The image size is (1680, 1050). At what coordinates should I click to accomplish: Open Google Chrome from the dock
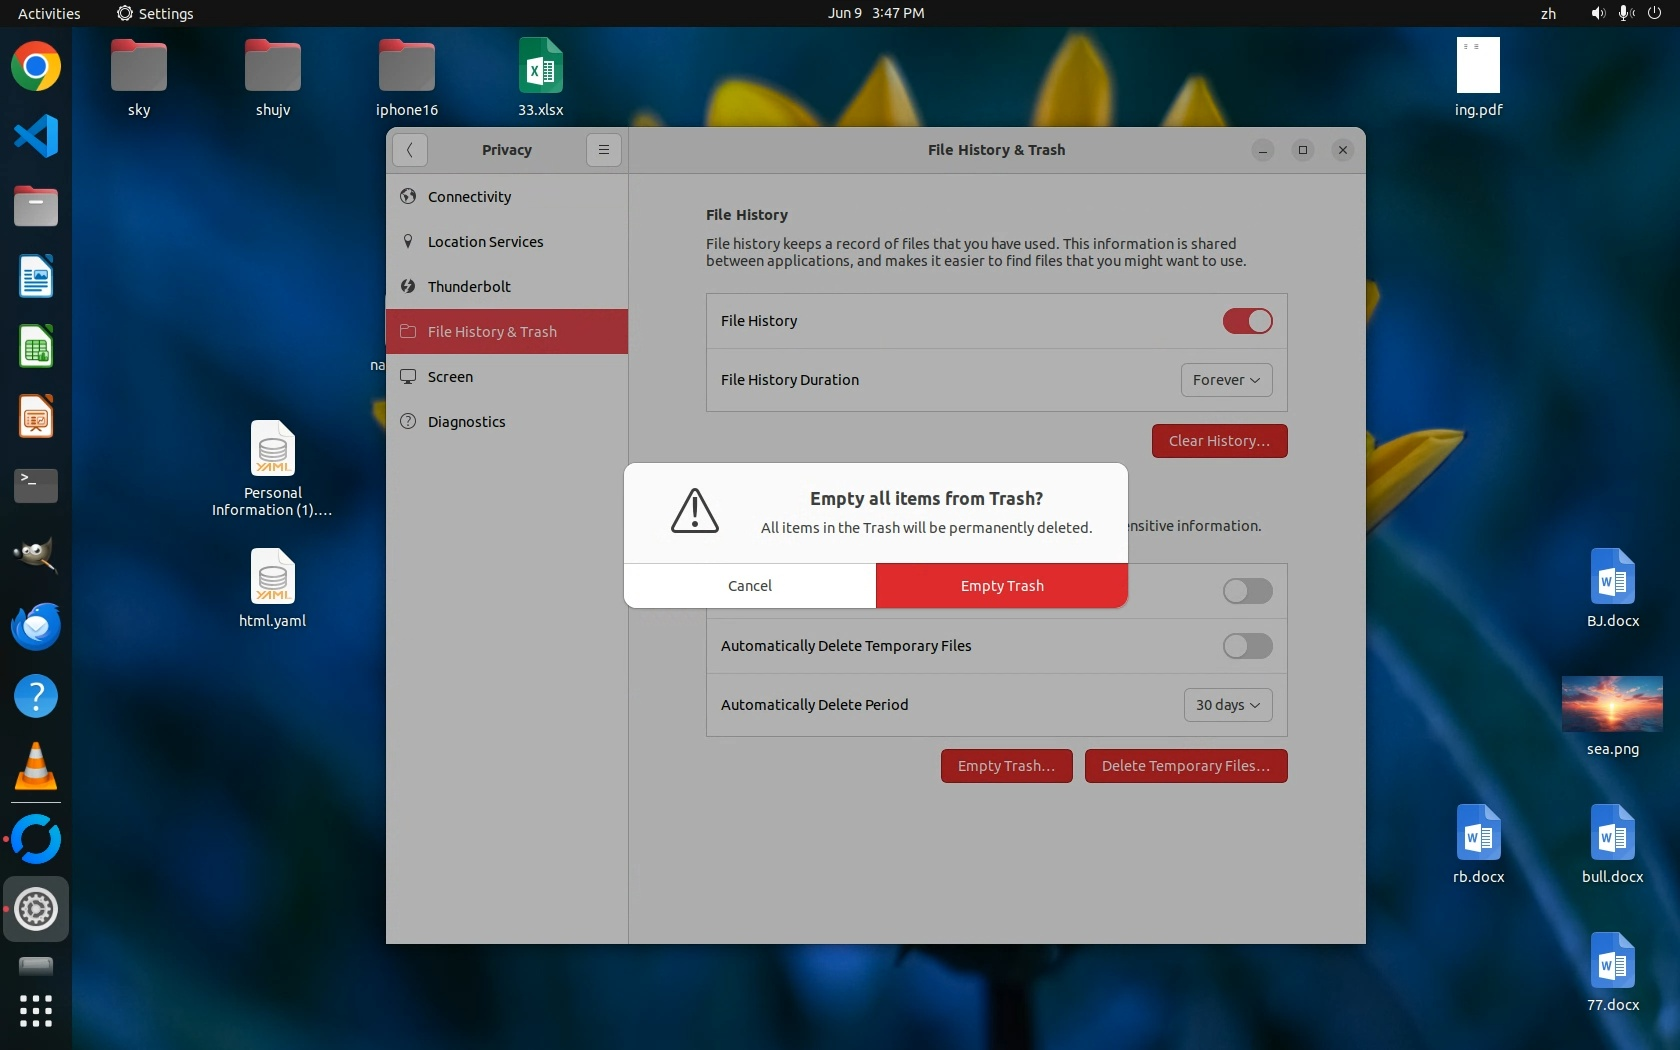click(x=36, y=67)
